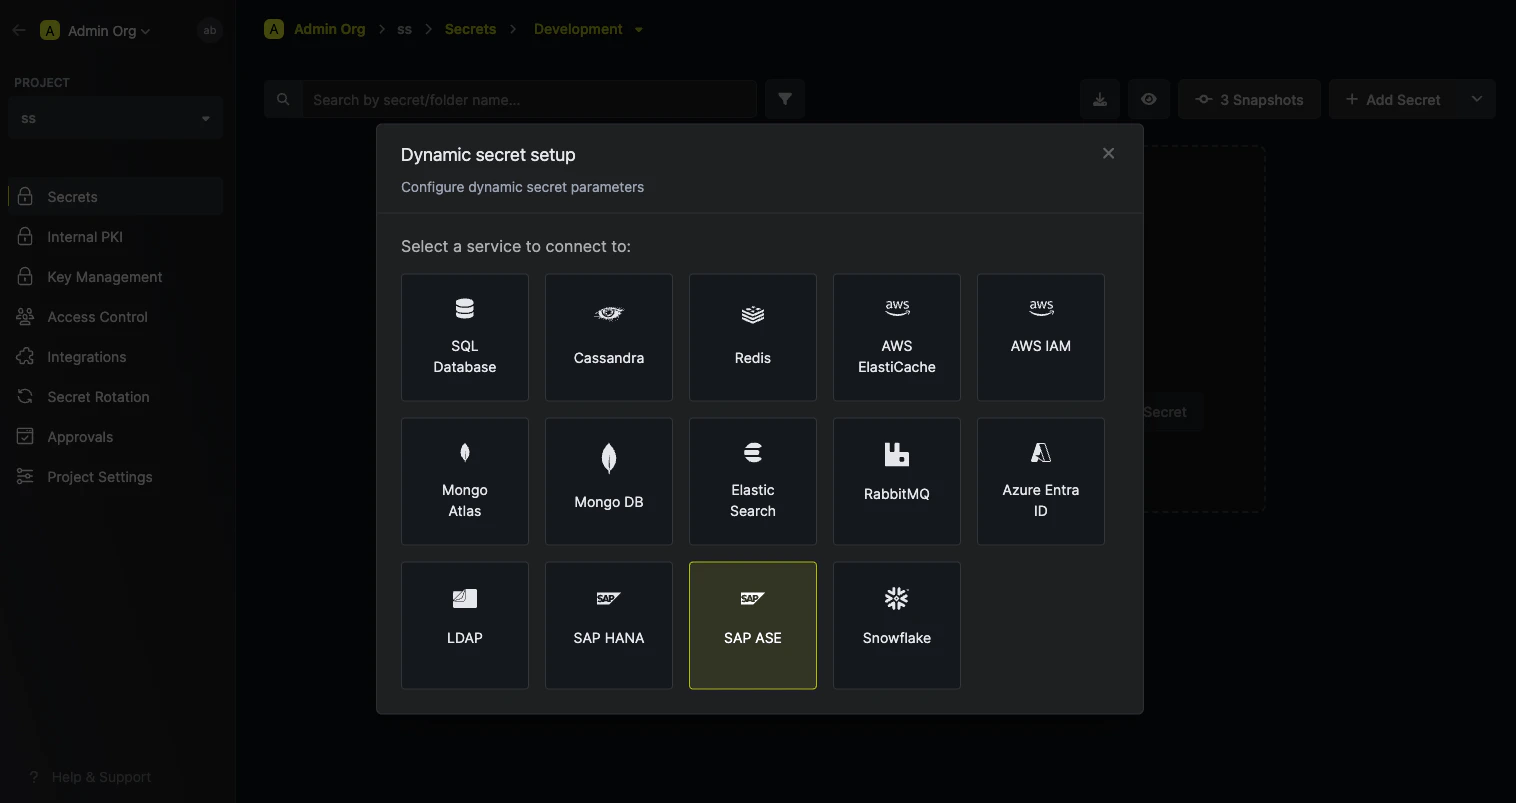Click the search magnifier icon
The width and height of the screenshot is (1516, 803).
283,99
